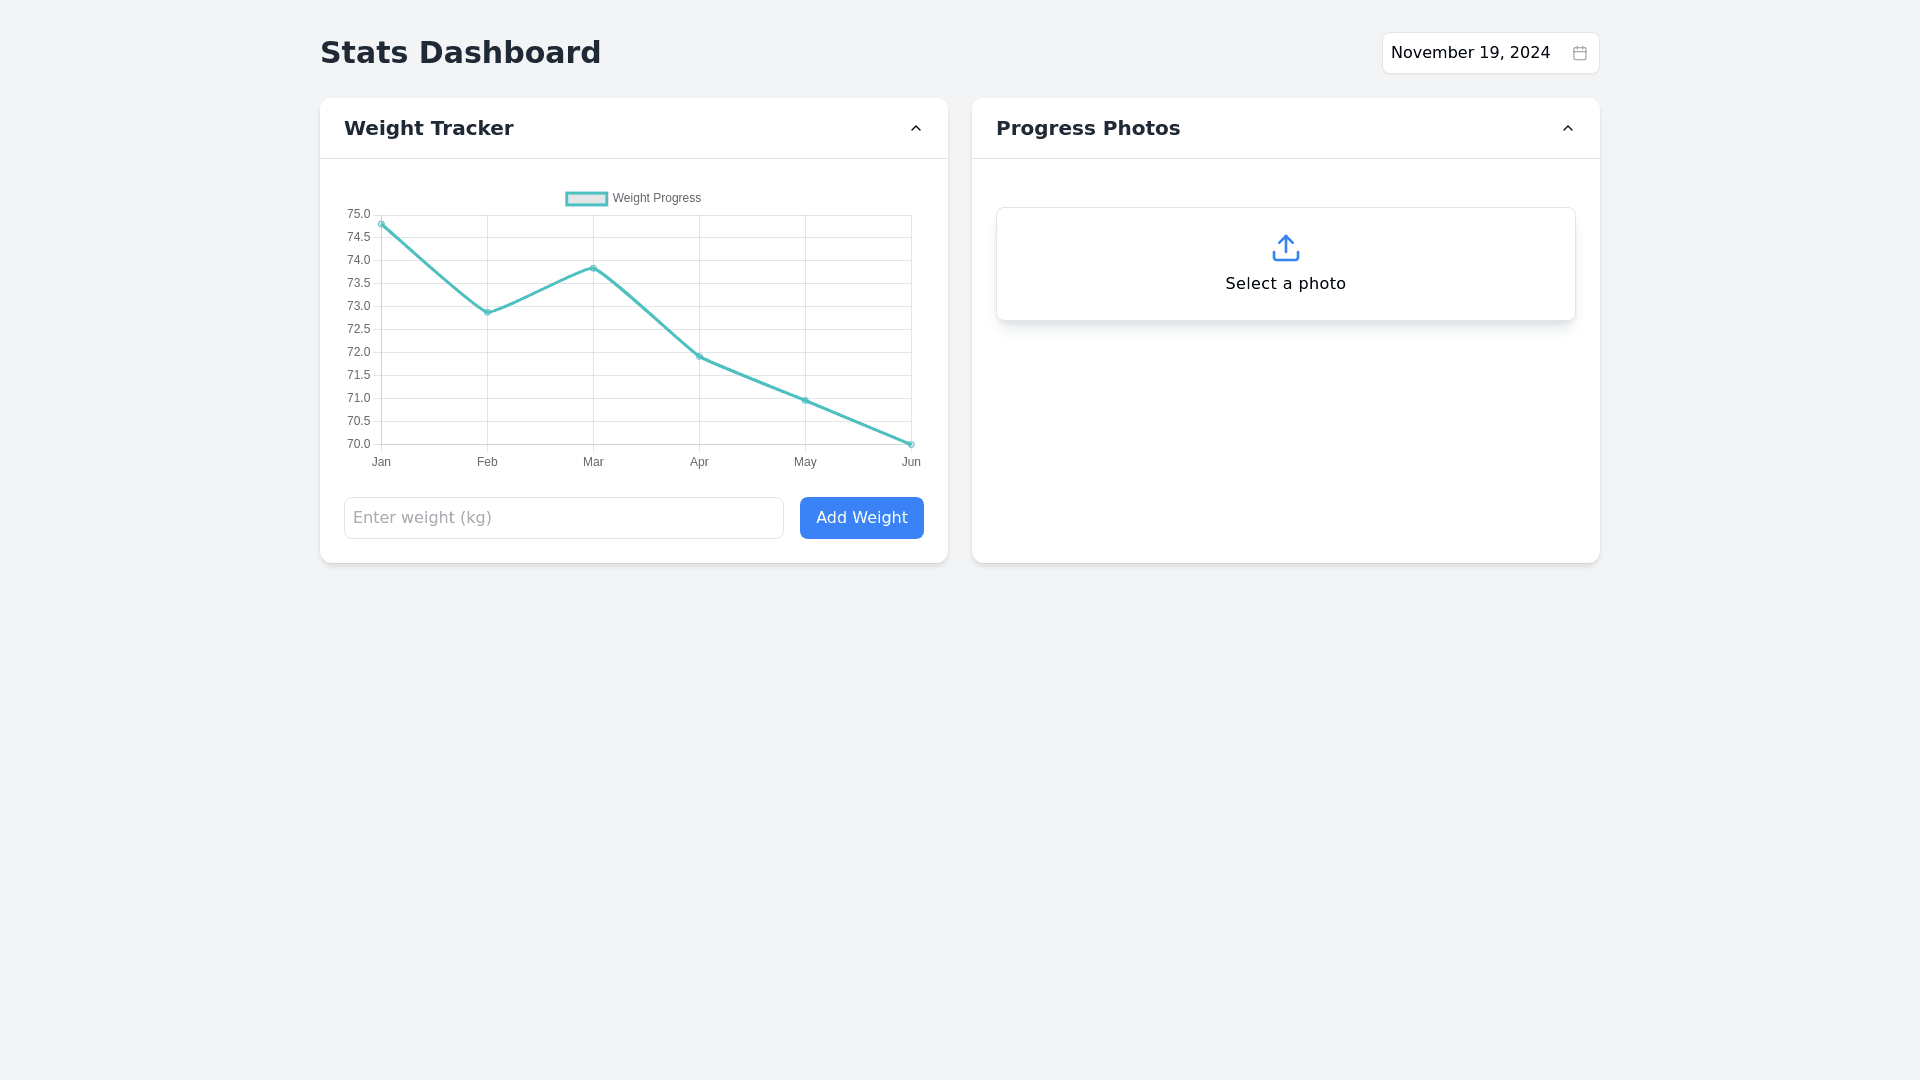Click the Select a photo text
Image resolution: width=1920 pixels, height=1080 pixels.
pyautogui.click(x=1285, y=284)
